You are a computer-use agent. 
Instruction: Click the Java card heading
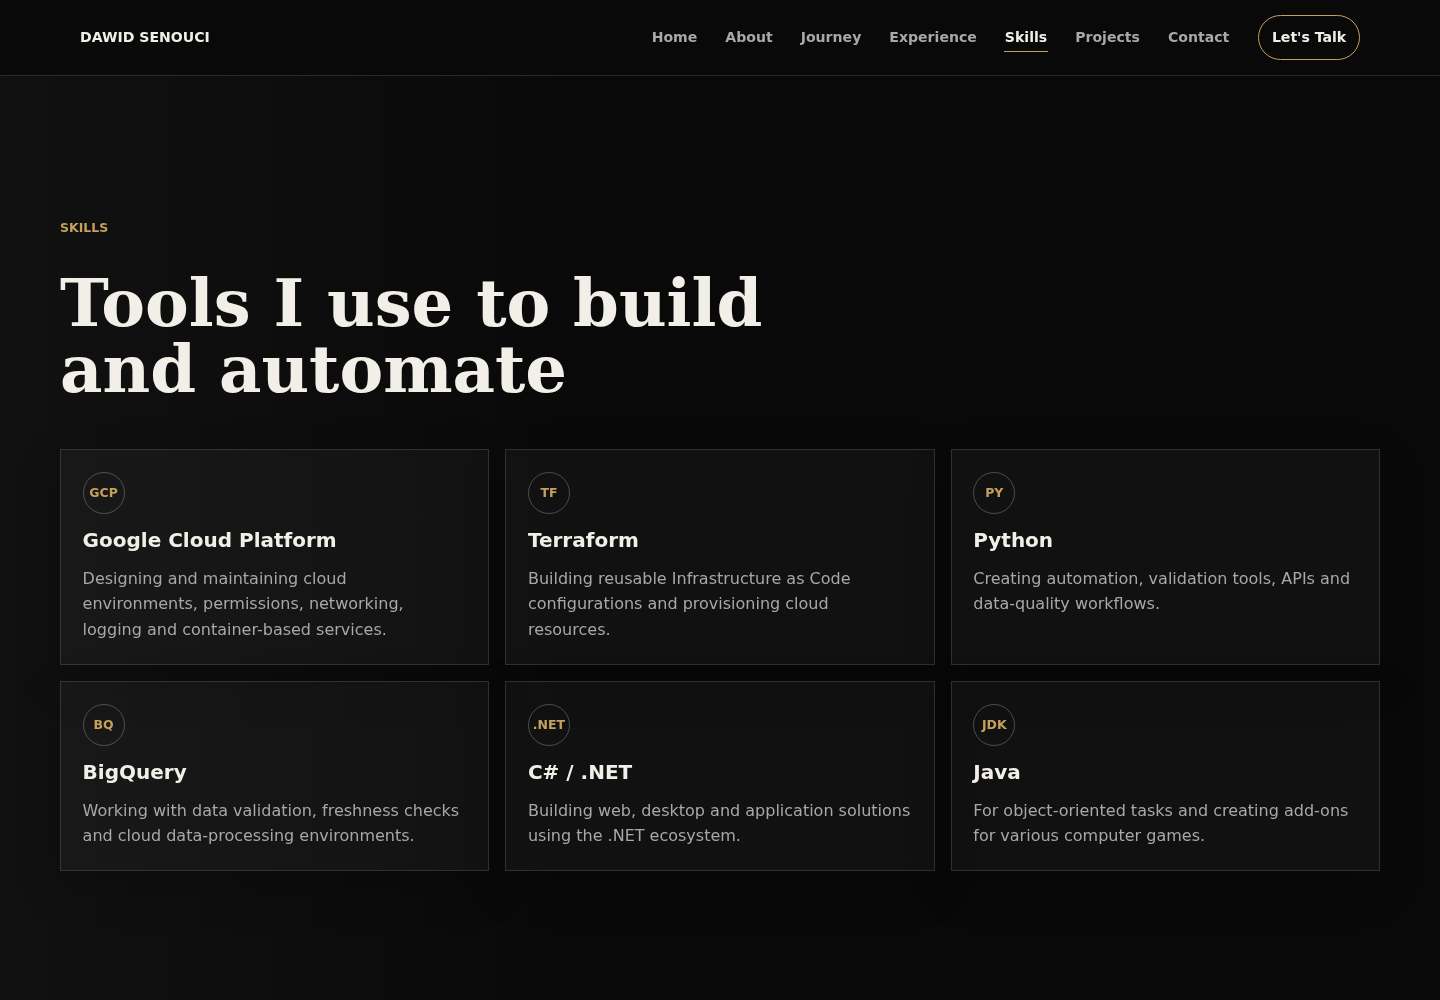(x=997, y=772)
